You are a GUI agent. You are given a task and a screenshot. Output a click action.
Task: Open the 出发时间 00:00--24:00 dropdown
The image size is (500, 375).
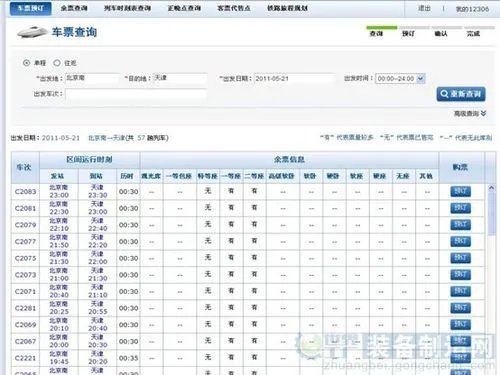tap(400, 79)
